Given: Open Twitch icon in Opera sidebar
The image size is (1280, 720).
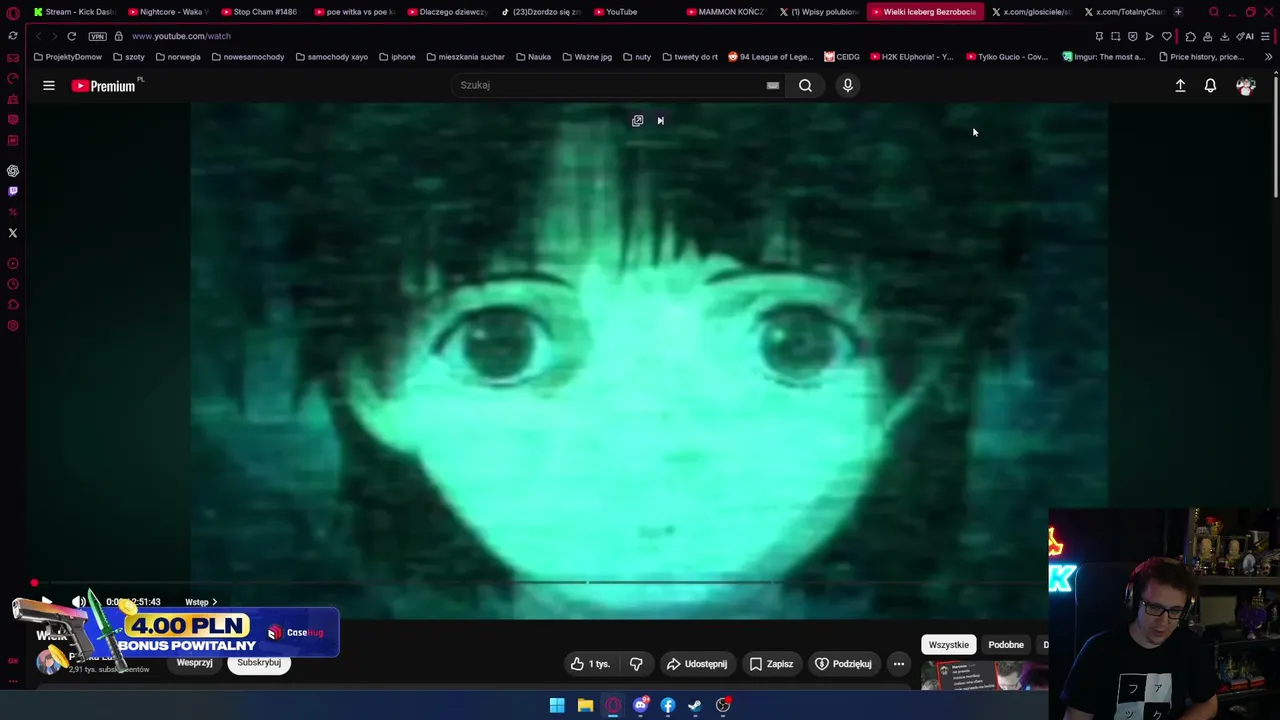Looking at the screenshot, I should click(13, 191).
